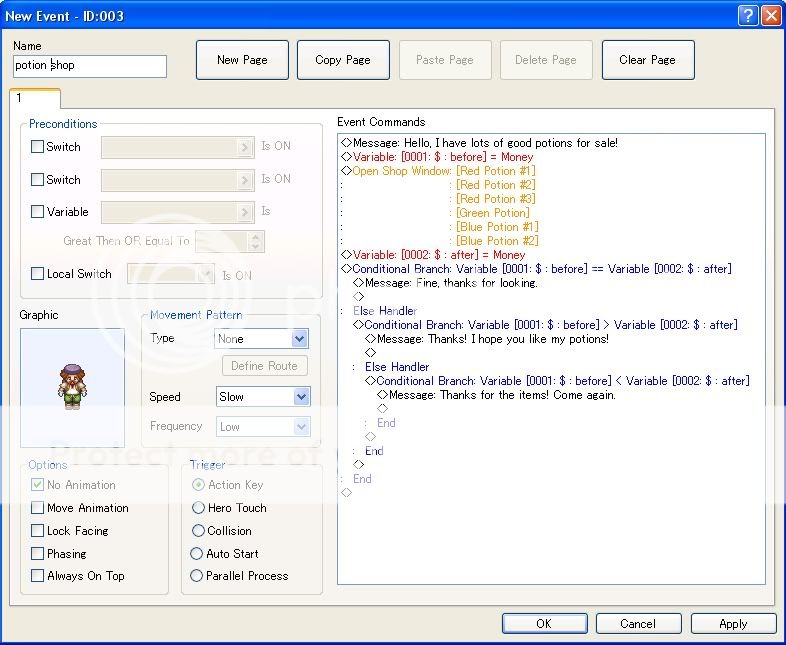Enable the Phasing option checkbox
Viewport: 786px width, 645px height.
coord(38,554)
